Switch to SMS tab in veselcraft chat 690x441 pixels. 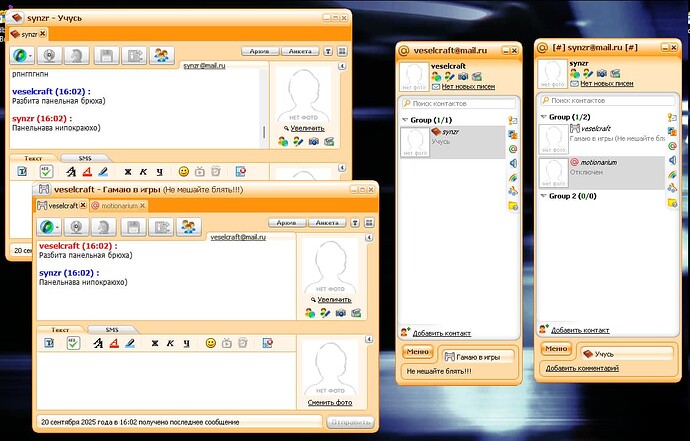click(x=112, y=329)
